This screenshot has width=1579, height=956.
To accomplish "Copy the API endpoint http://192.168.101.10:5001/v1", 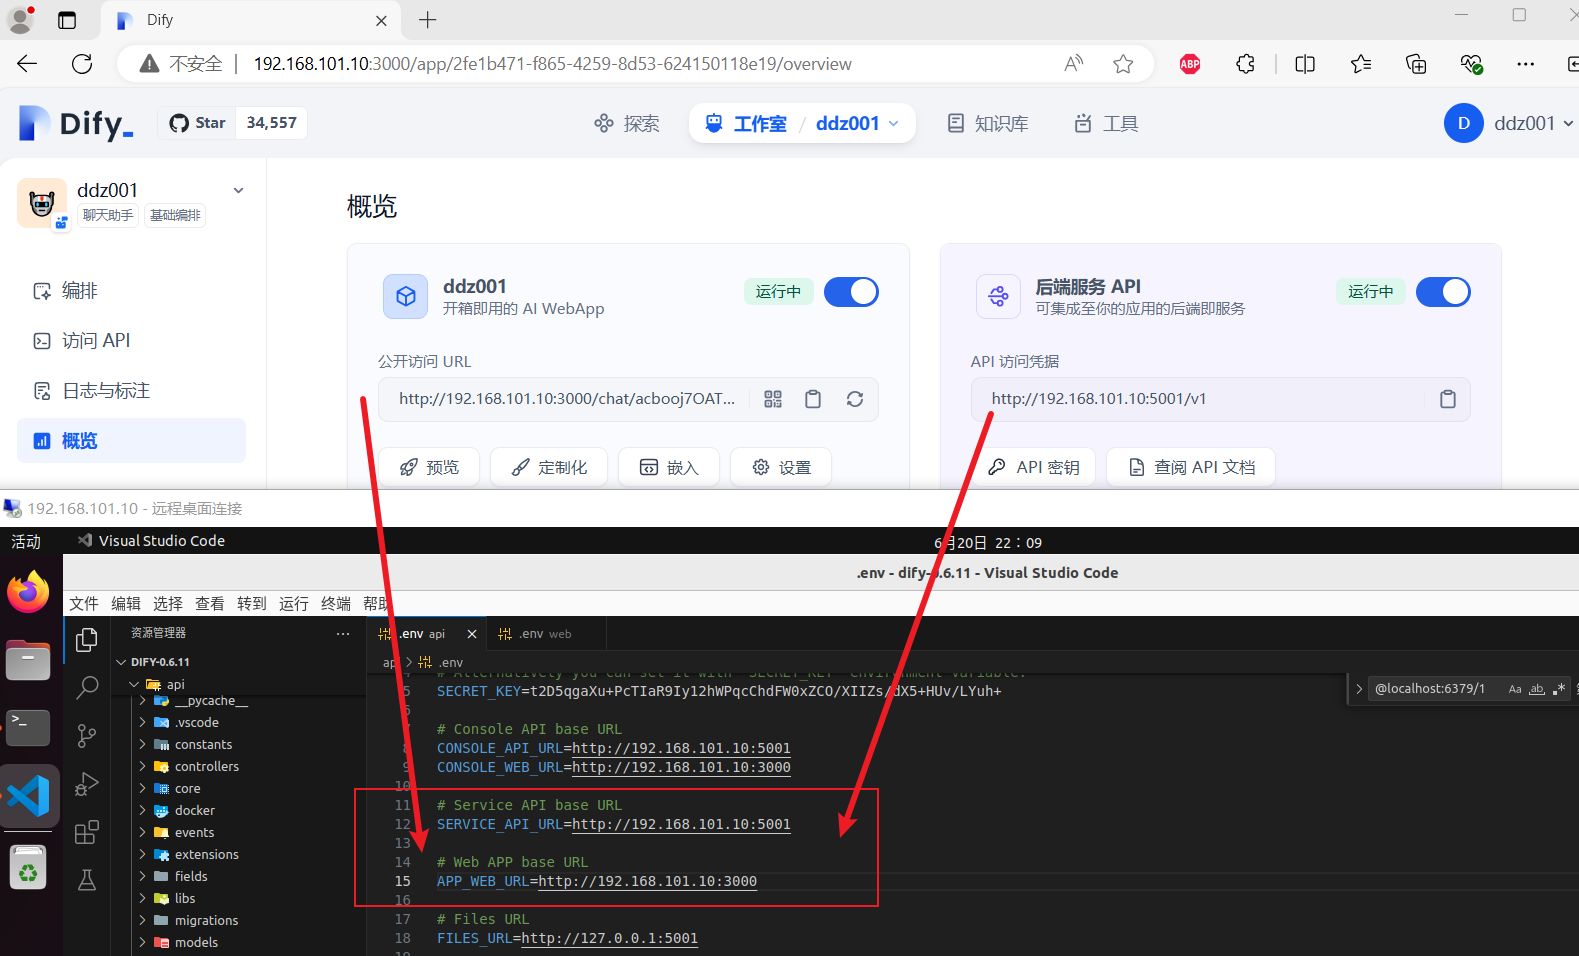I will pos(1447,399).
